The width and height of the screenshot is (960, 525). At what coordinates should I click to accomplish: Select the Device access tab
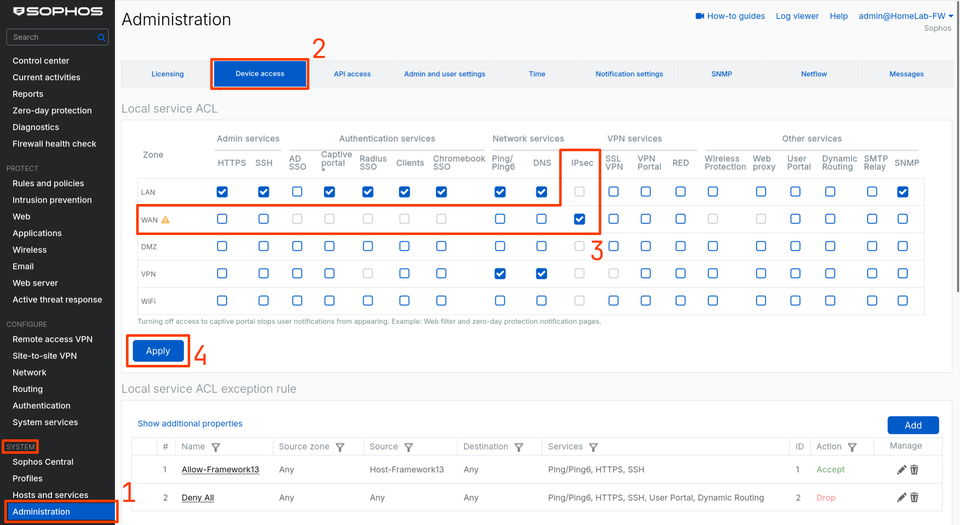click(x=260, y=74)
